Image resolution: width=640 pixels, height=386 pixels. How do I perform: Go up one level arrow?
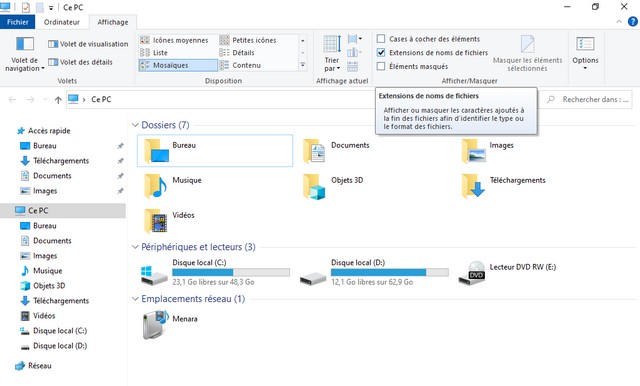click(x=58, y=100)
